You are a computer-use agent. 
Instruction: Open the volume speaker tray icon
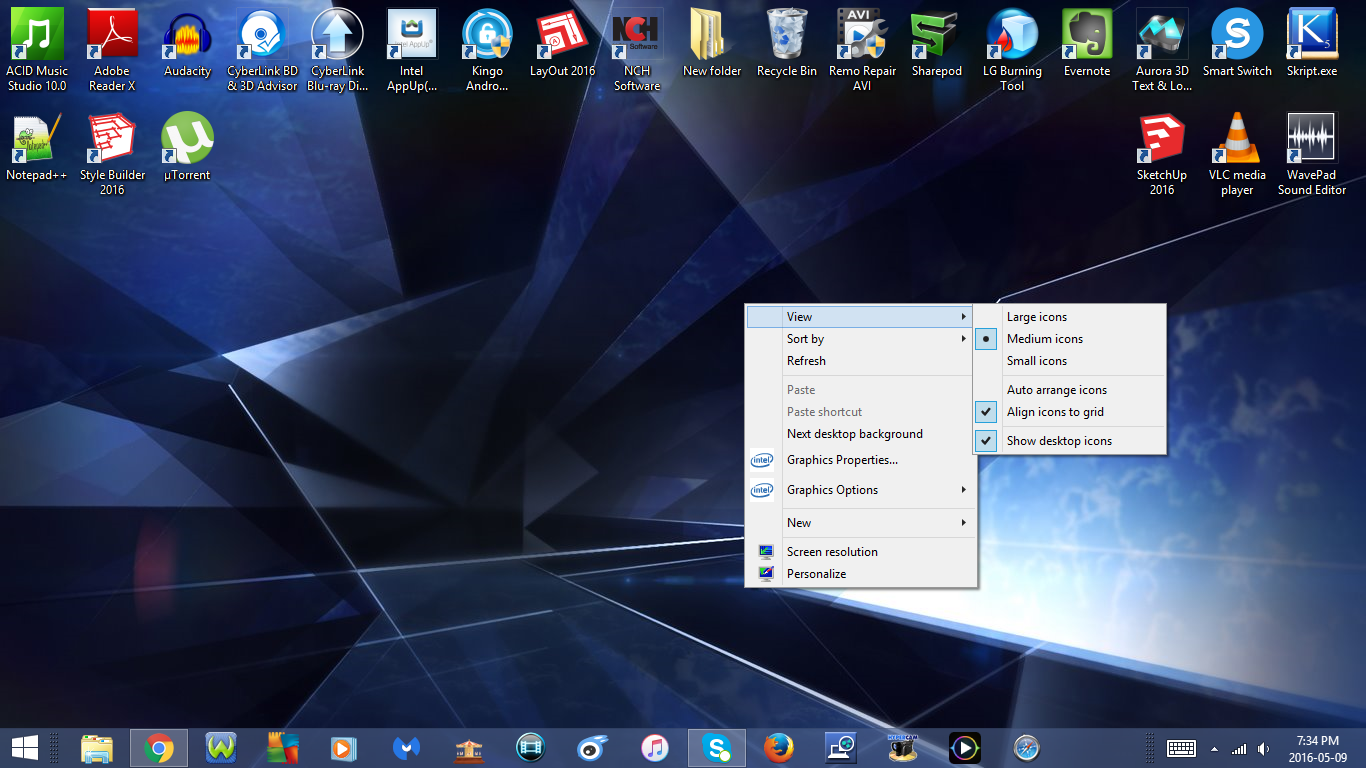coord(1264,748)
